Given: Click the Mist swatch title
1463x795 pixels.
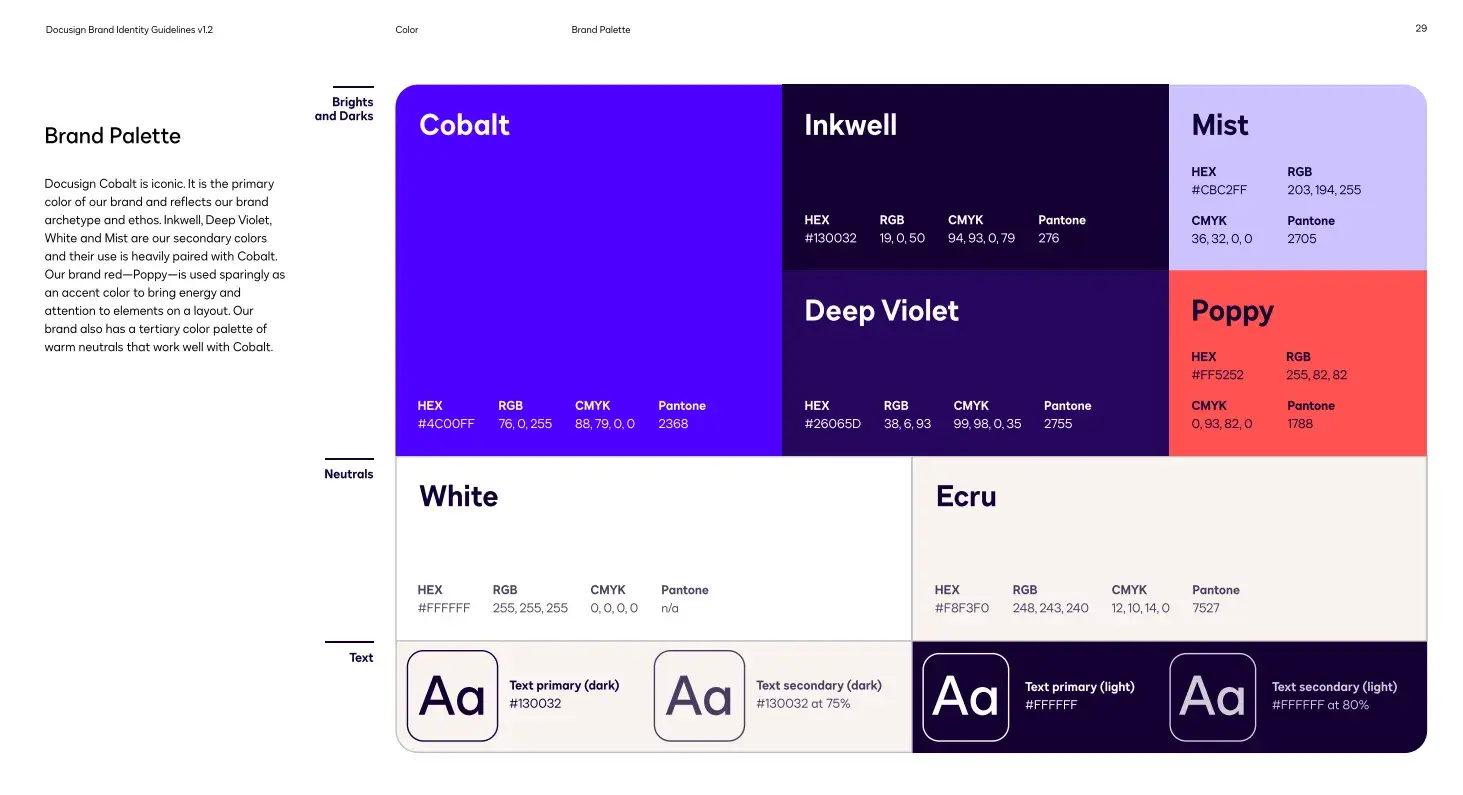Looking at the screenshot, I should click(1220, 125).
